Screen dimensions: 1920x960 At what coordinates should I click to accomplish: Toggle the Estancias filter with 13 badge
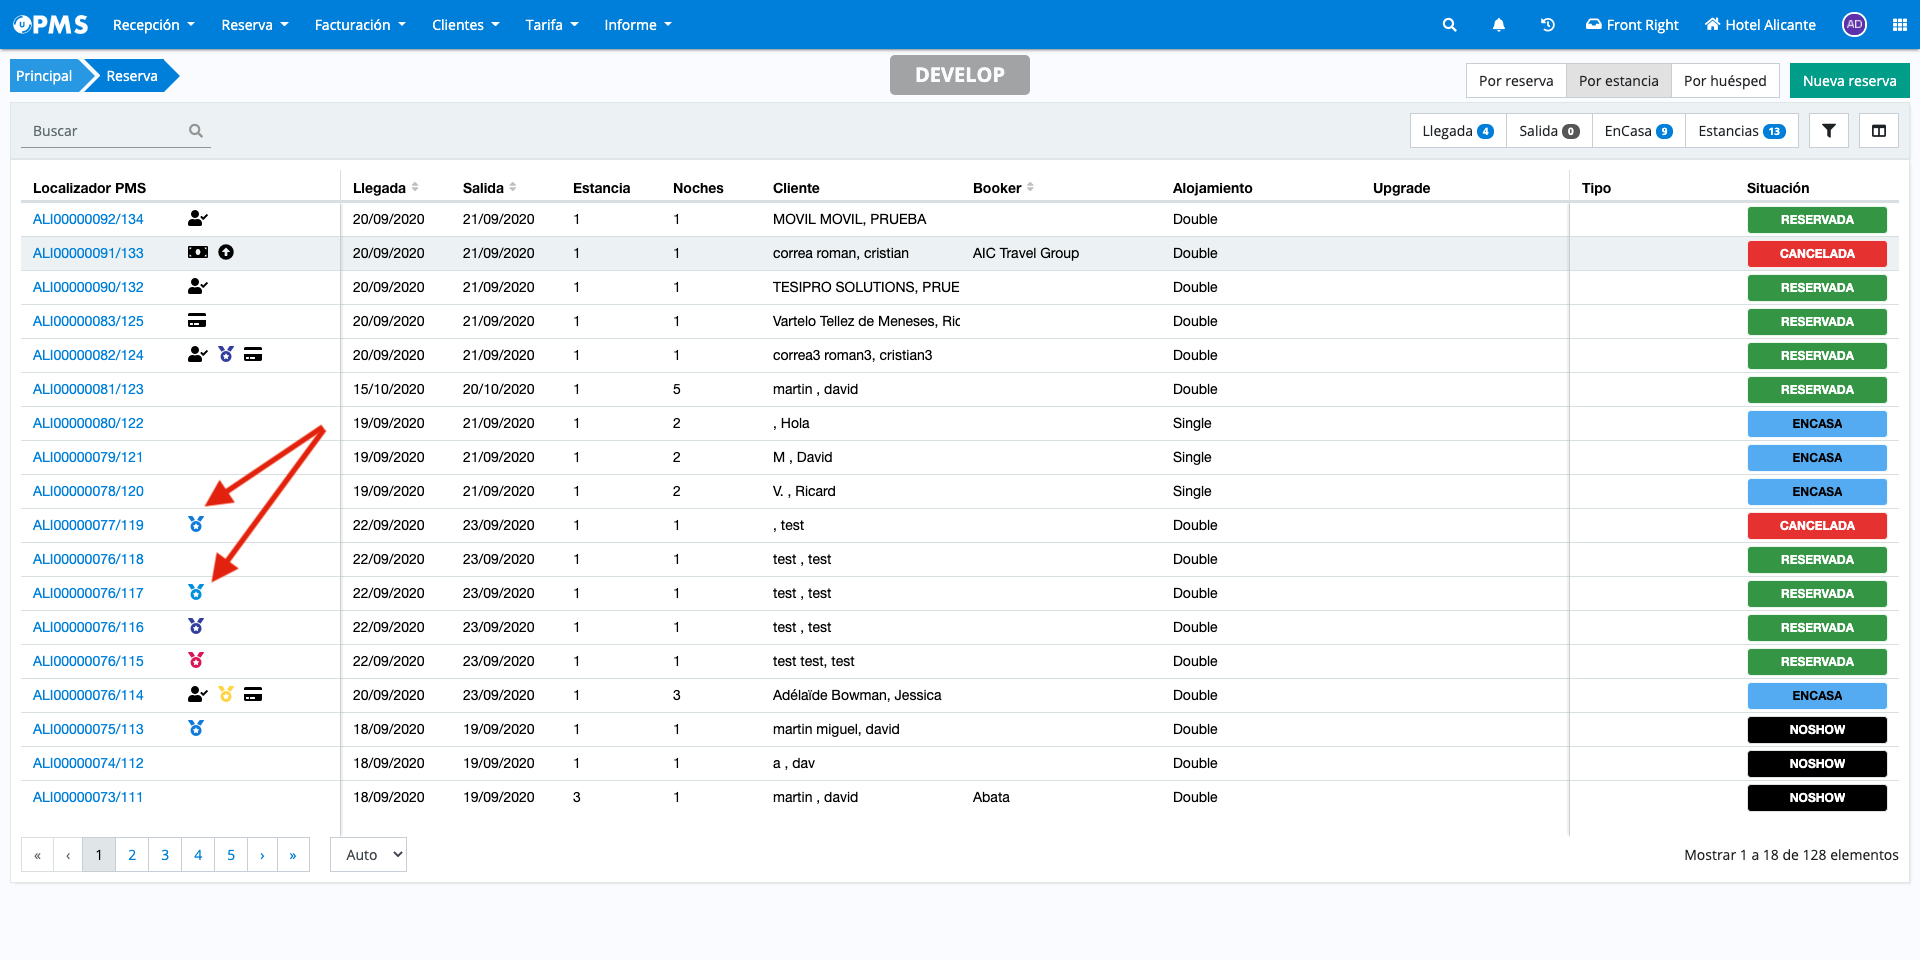pos(1740,131)
